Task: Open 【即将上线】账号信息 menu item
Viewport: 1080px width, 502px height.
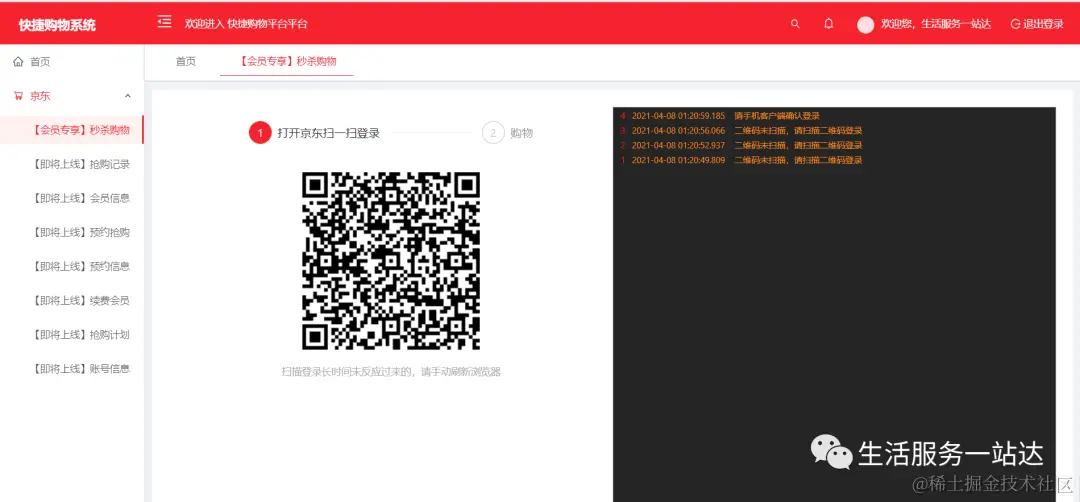Action: coord(81,368)
